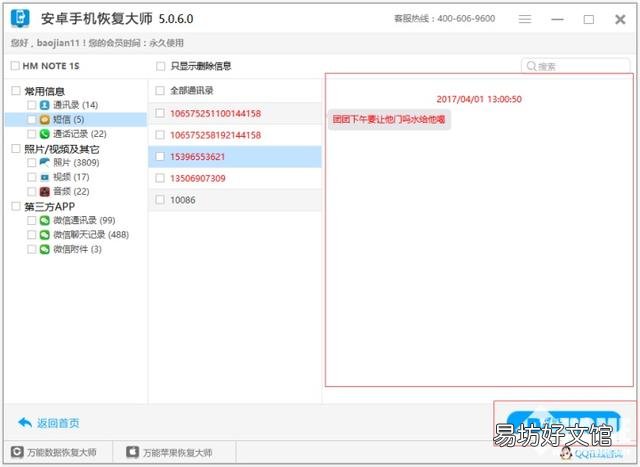This screenshot has width=640, height=467.
Task: Enable 只显示删除信息 checkbox
Action: (x=161, y=66)
